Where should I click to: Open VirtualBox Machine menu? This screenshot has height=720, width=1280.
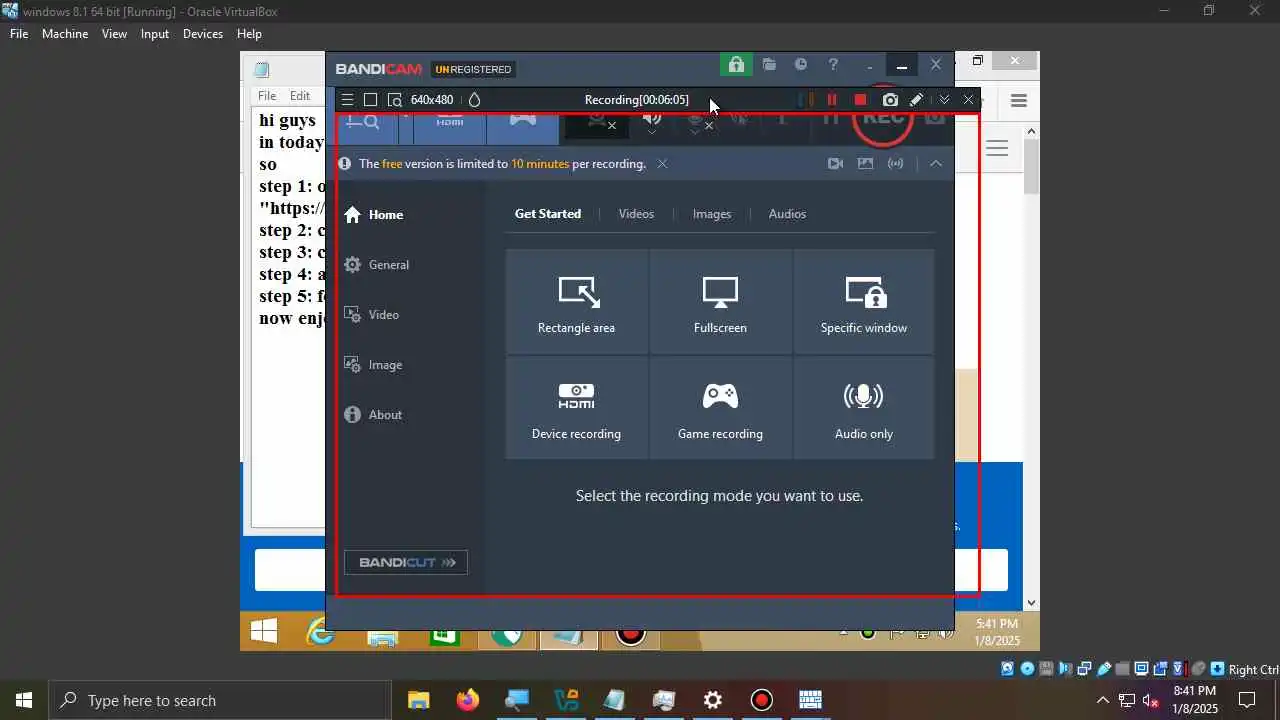tap(65, 34)
